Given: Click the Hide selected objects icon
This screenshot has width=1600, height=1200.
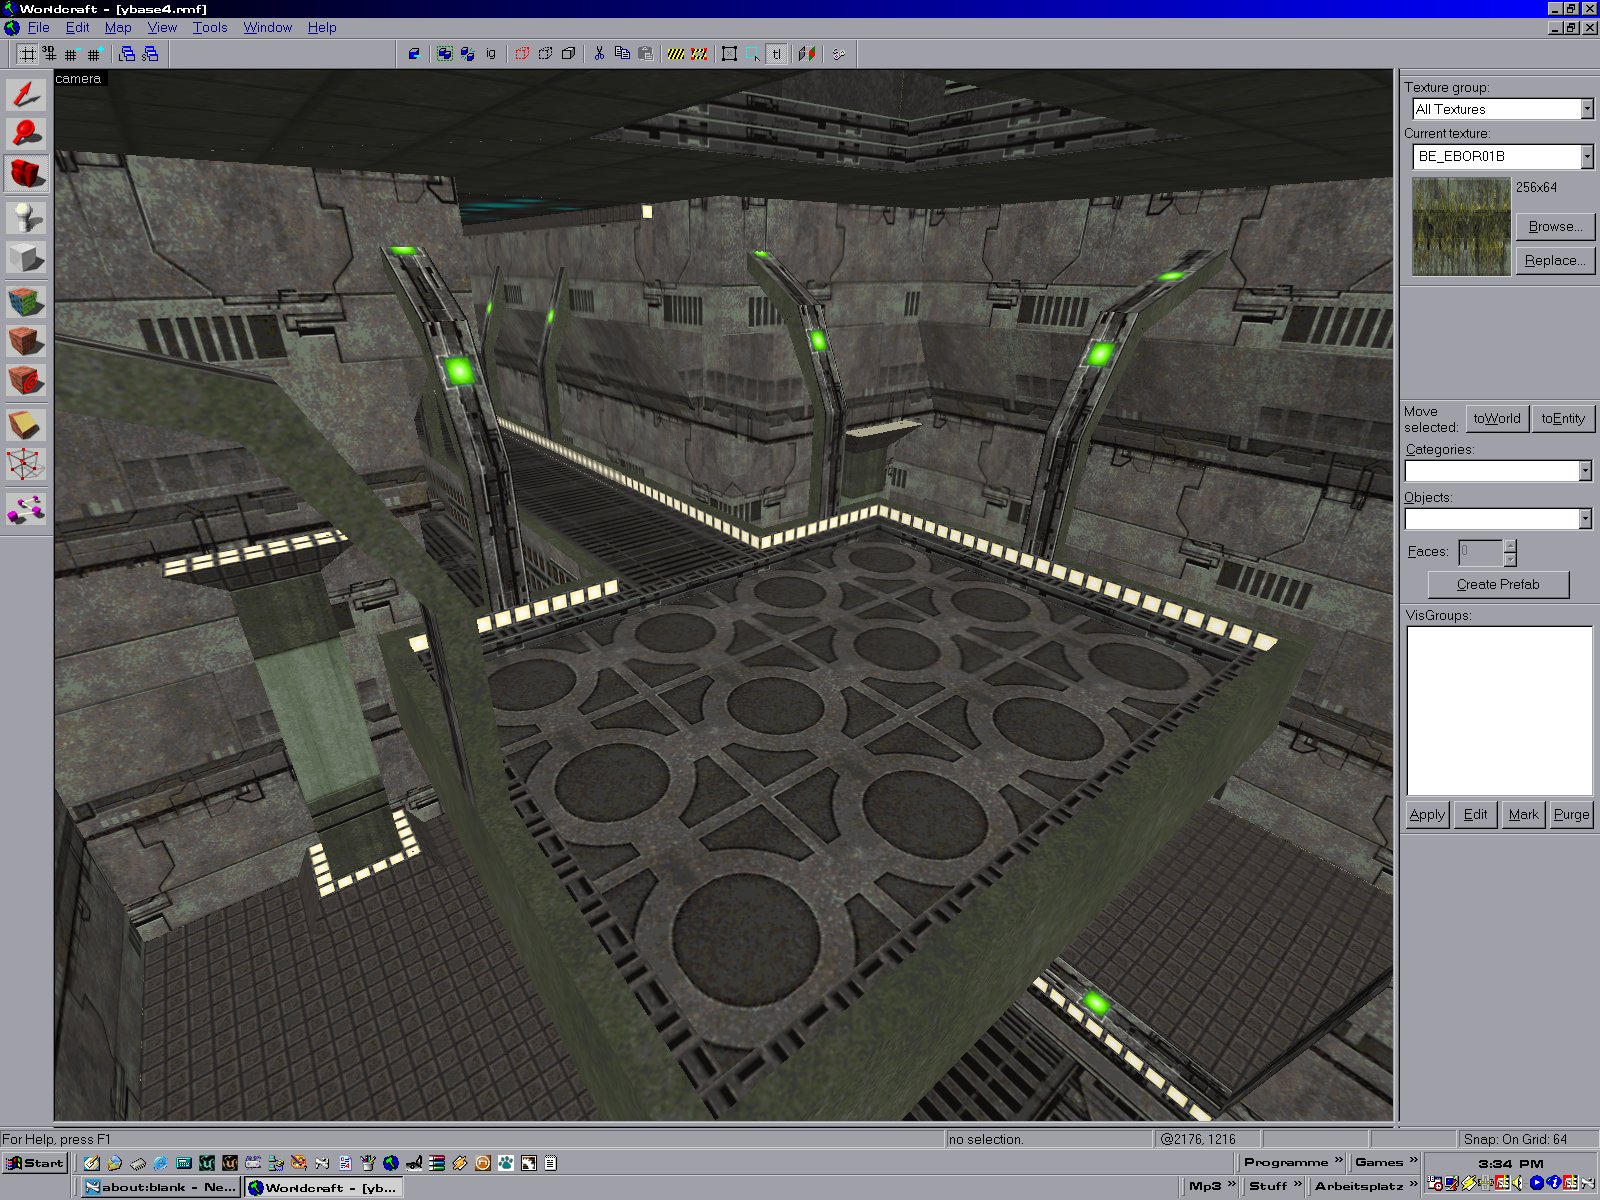Looking at the screenshot, I should tap(522, 54).
